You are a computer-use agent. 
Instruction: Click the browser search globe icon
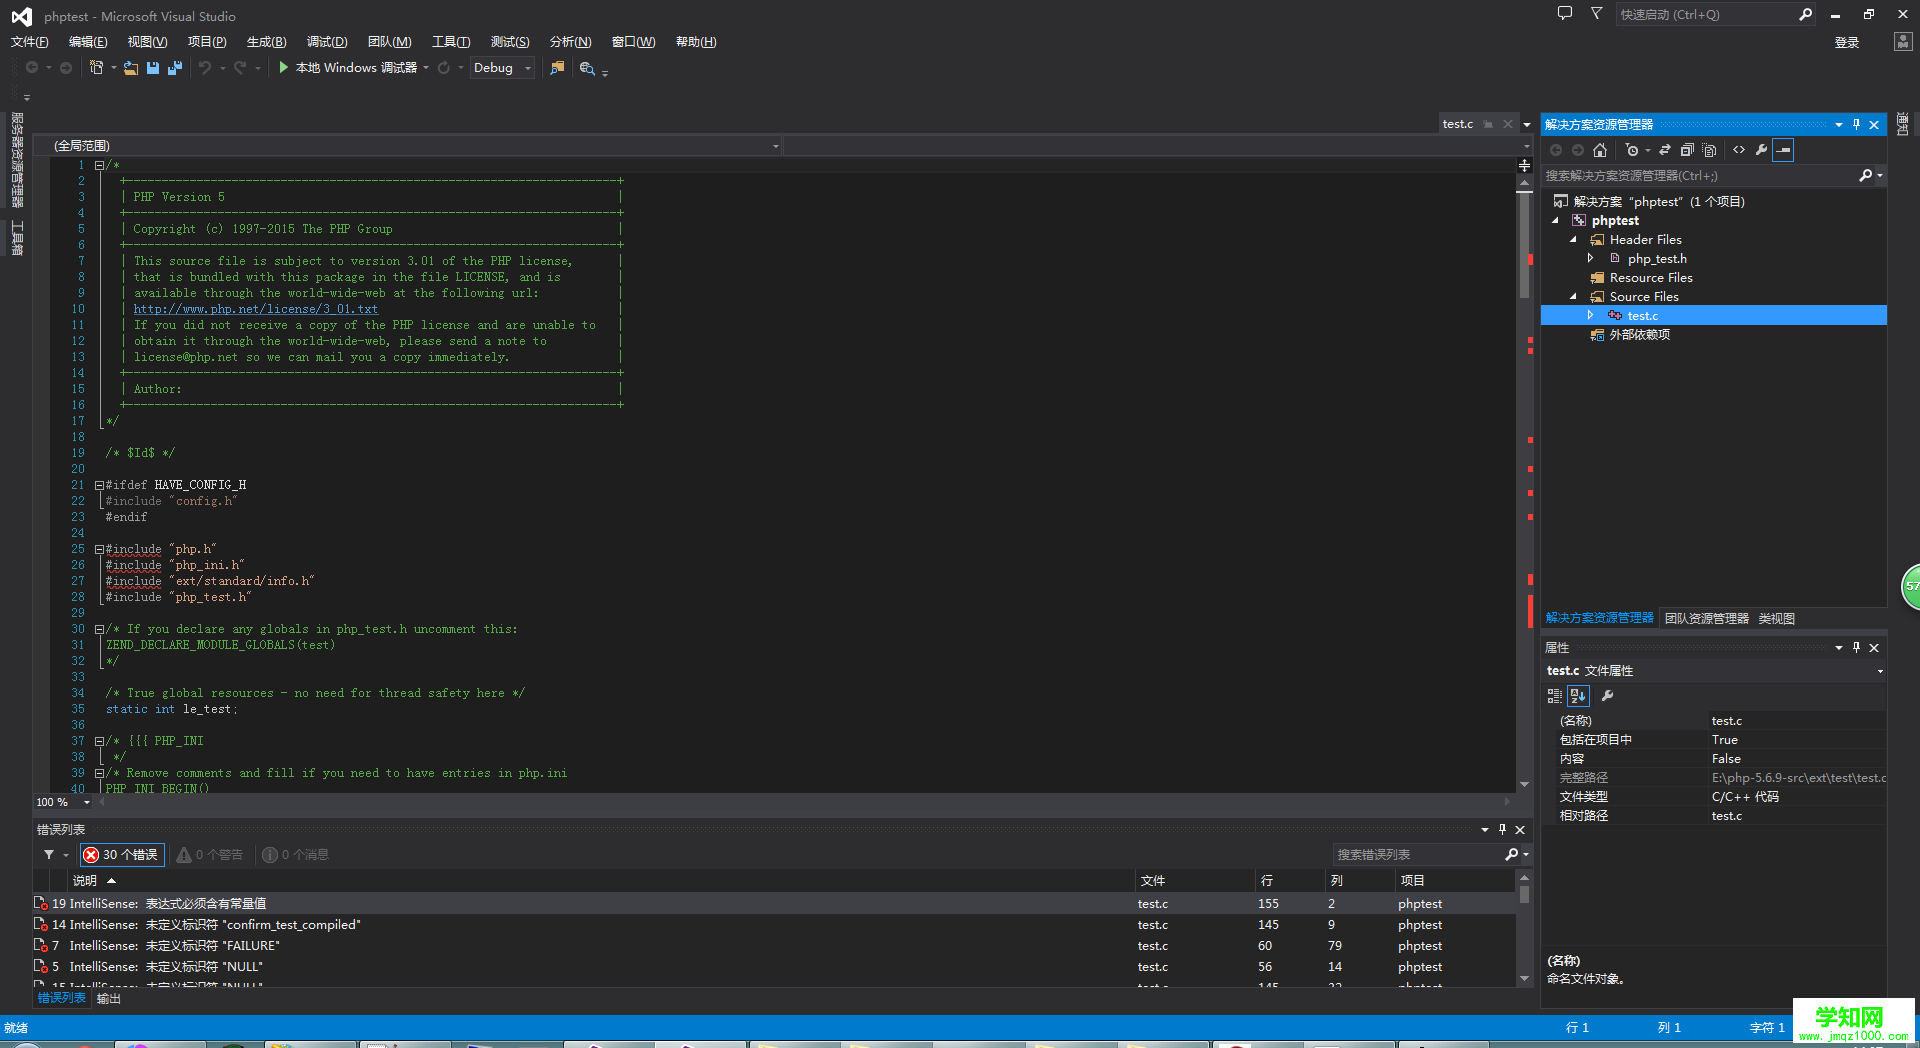[587, 68]
